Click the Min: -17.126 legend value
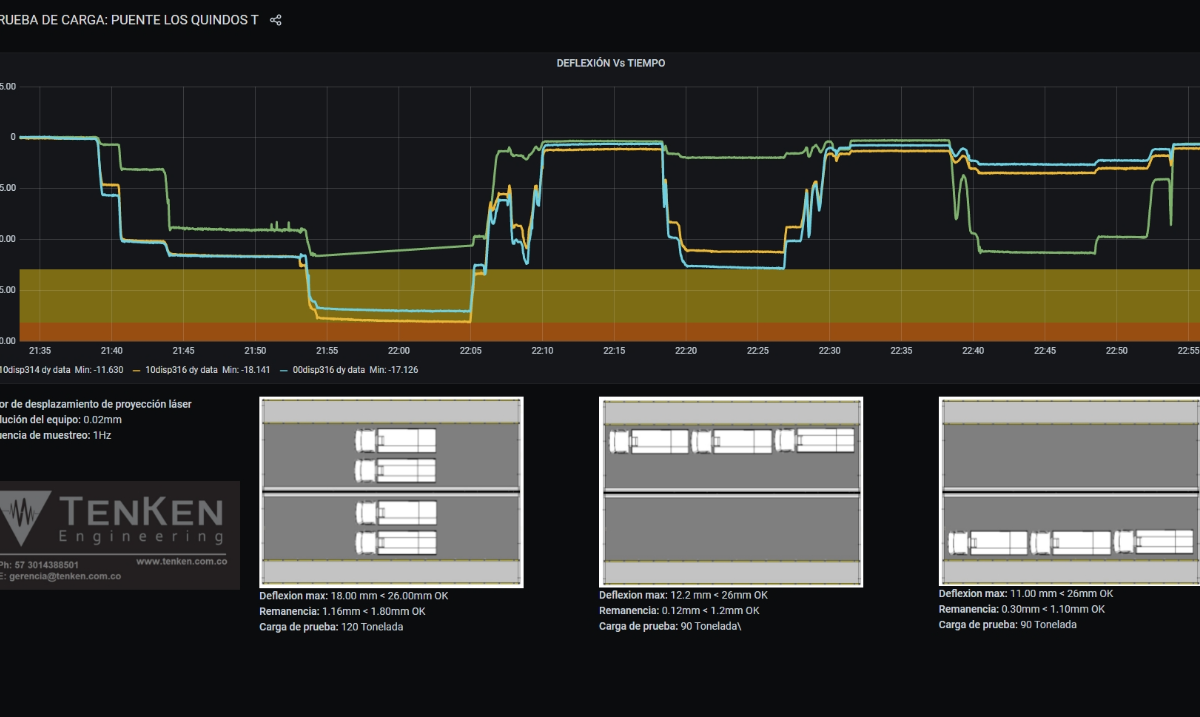The width and height of the screenshot is (1200, 717). [394, 370]
